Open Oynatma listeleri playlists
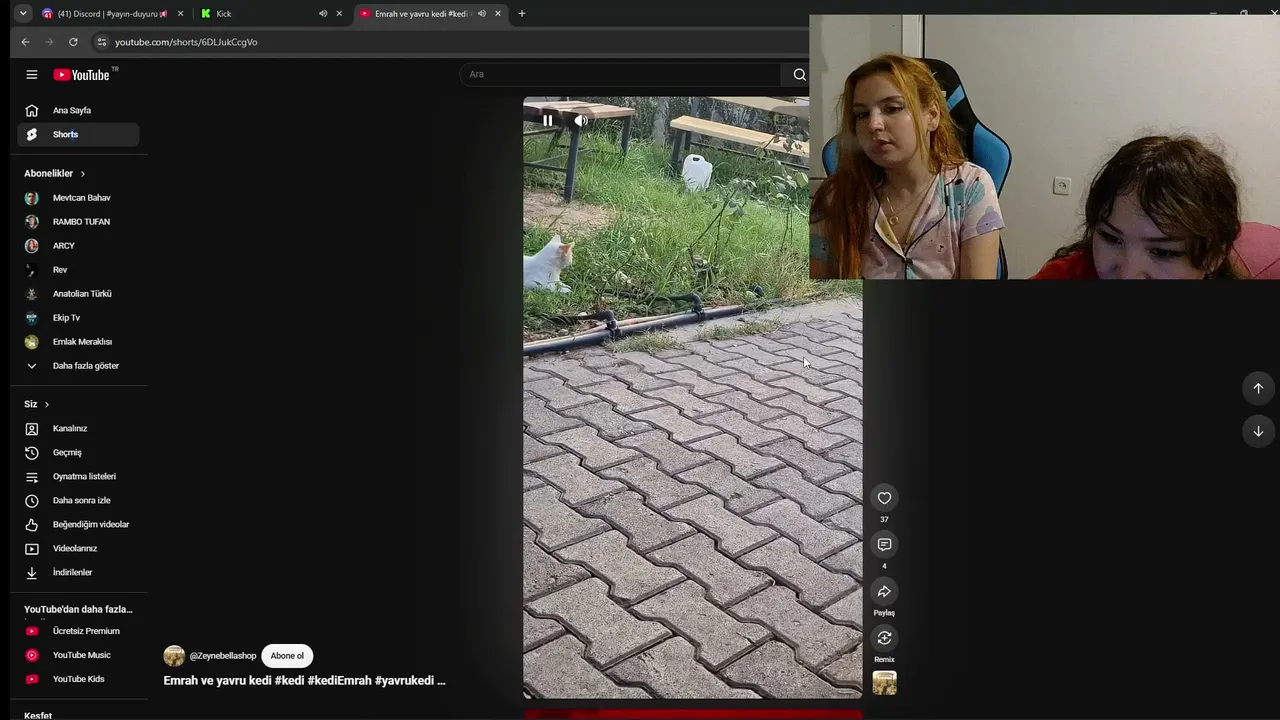The image size is (1280, 720). [x=79, y=477]
